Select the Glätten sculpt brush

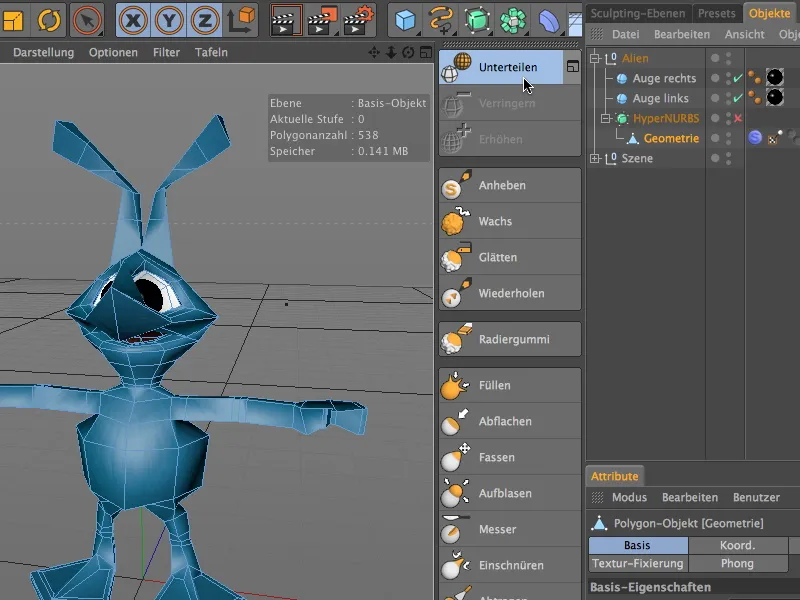(x=510, y=257)
